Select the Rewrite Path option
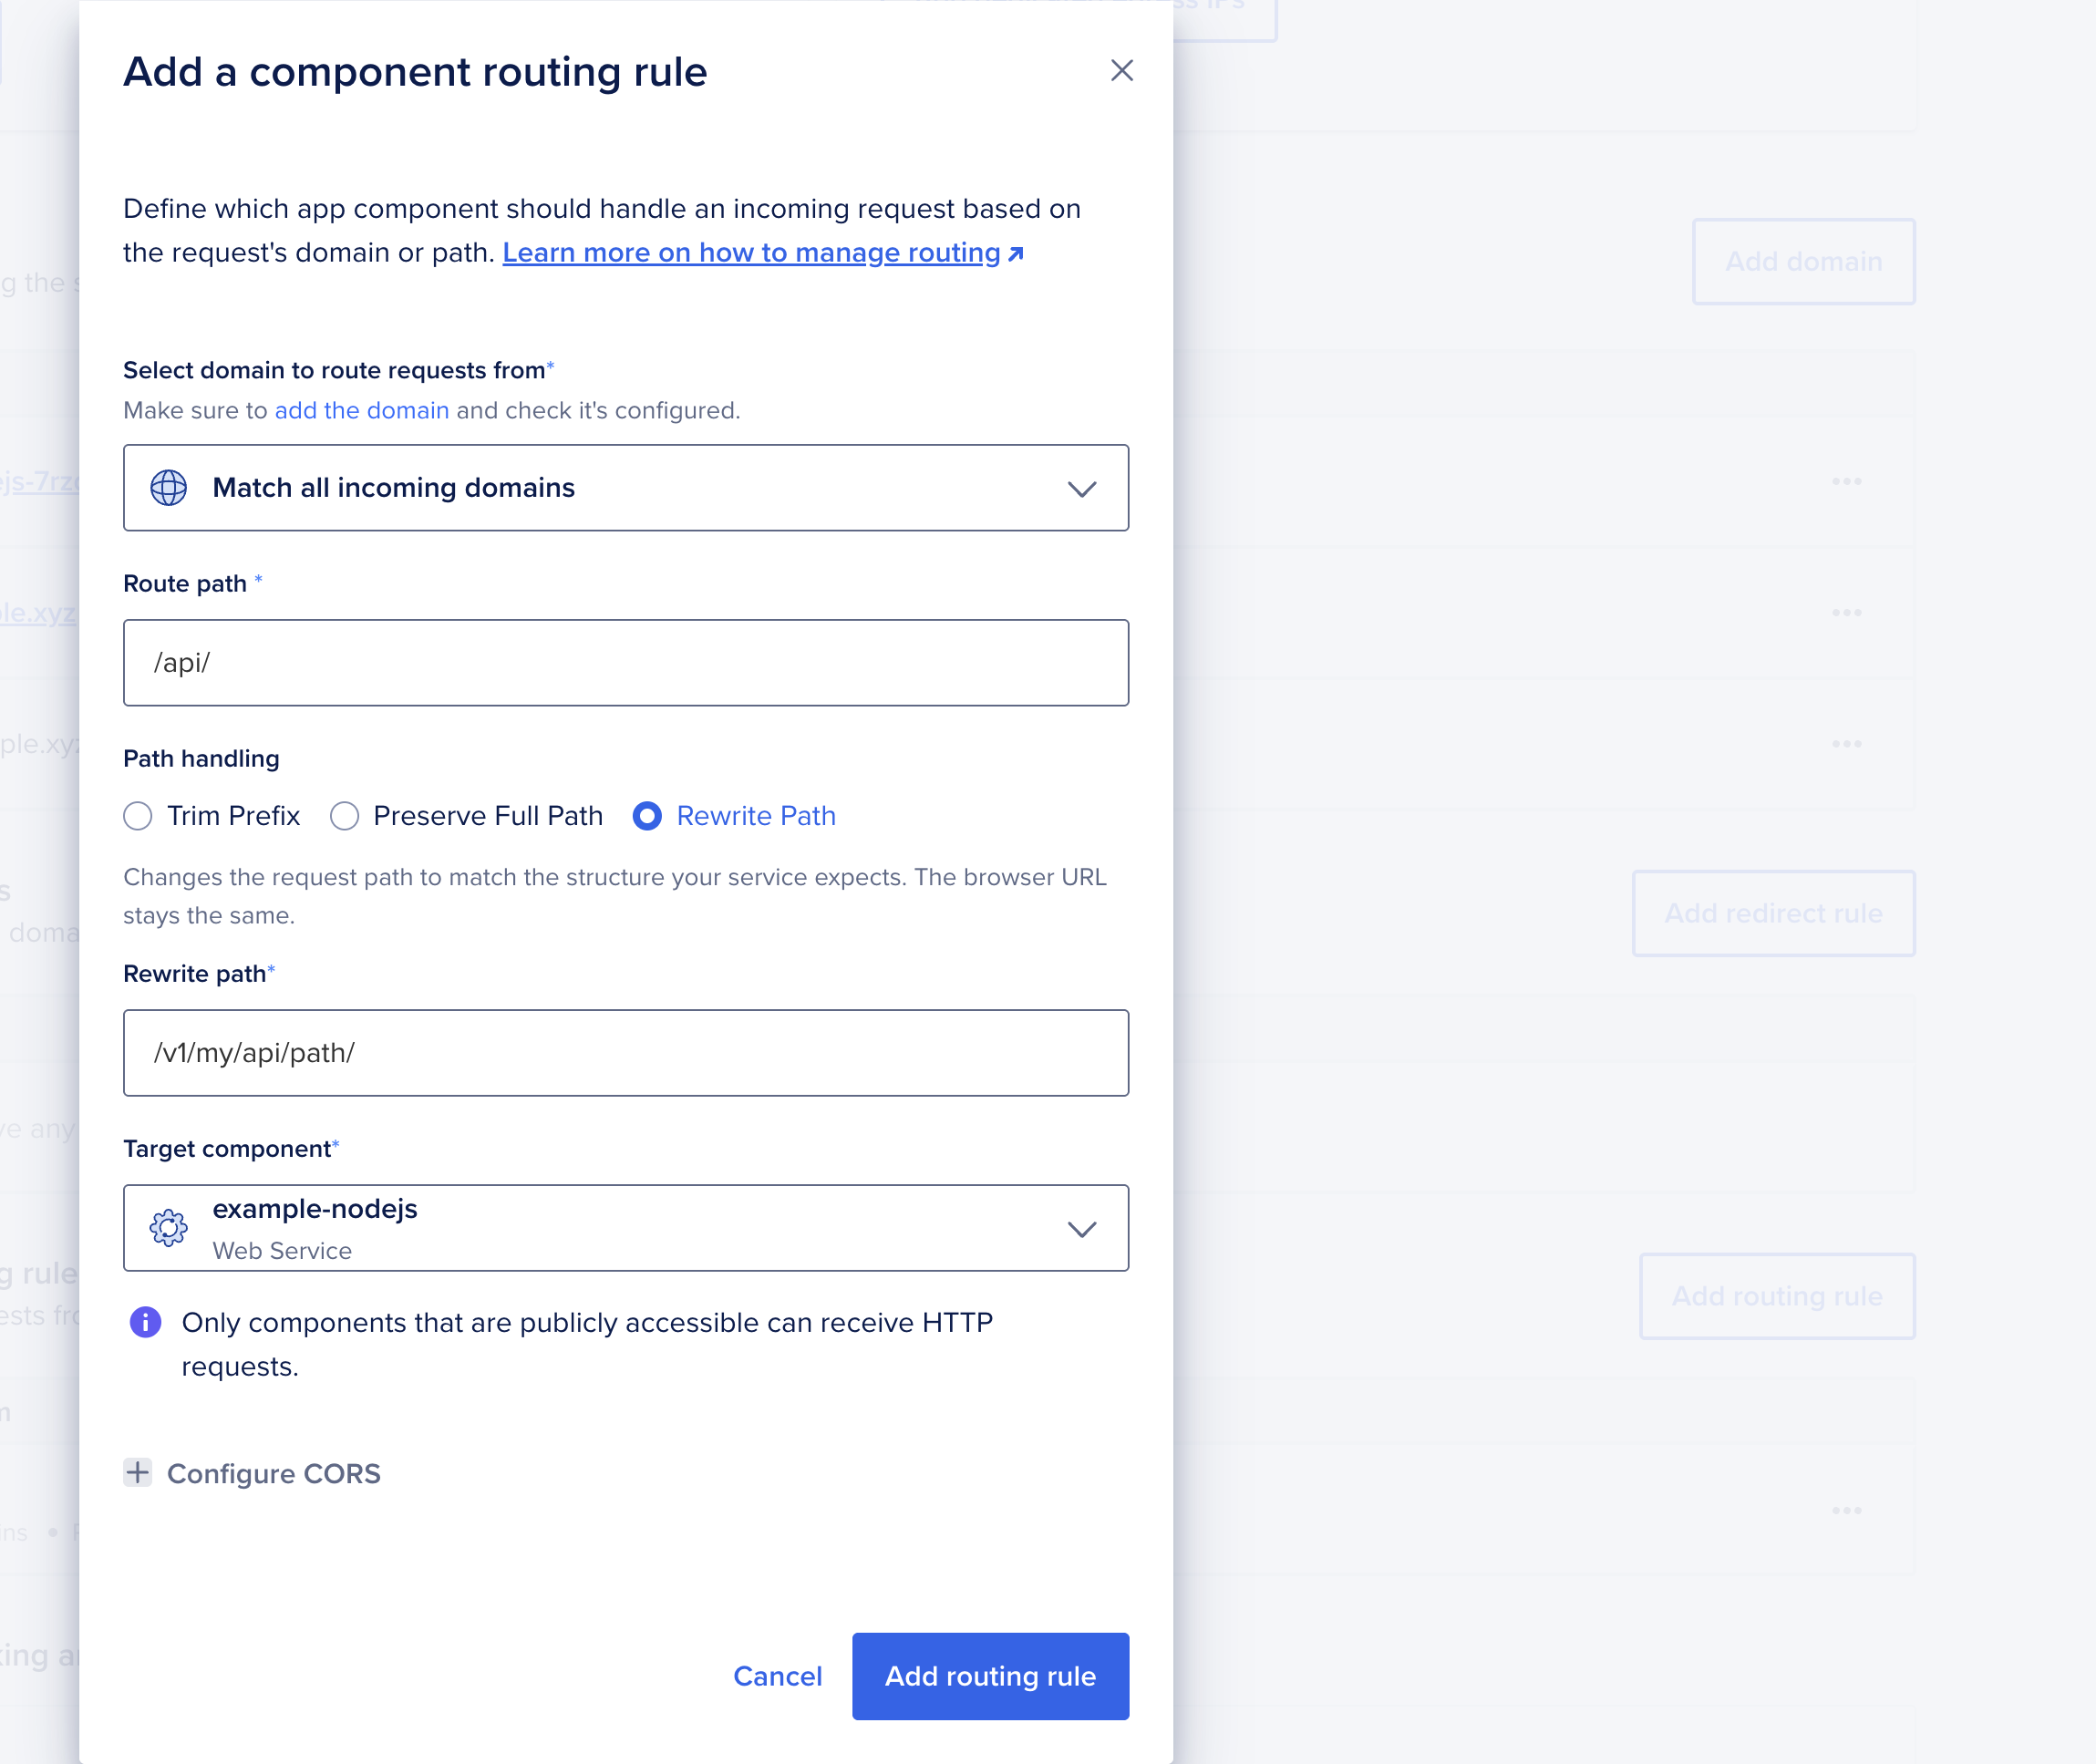 pyautogui.click(x=647, y=816)
